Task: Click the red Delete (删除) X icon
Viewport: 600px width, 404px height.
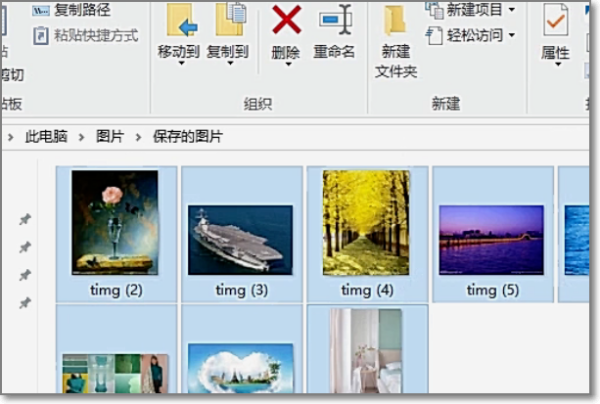Action: pos(286,19)
